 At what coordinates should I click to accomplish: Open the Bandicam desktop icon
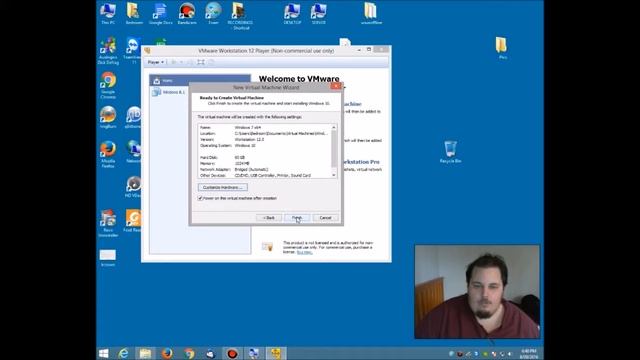click(x=187, y=13)
